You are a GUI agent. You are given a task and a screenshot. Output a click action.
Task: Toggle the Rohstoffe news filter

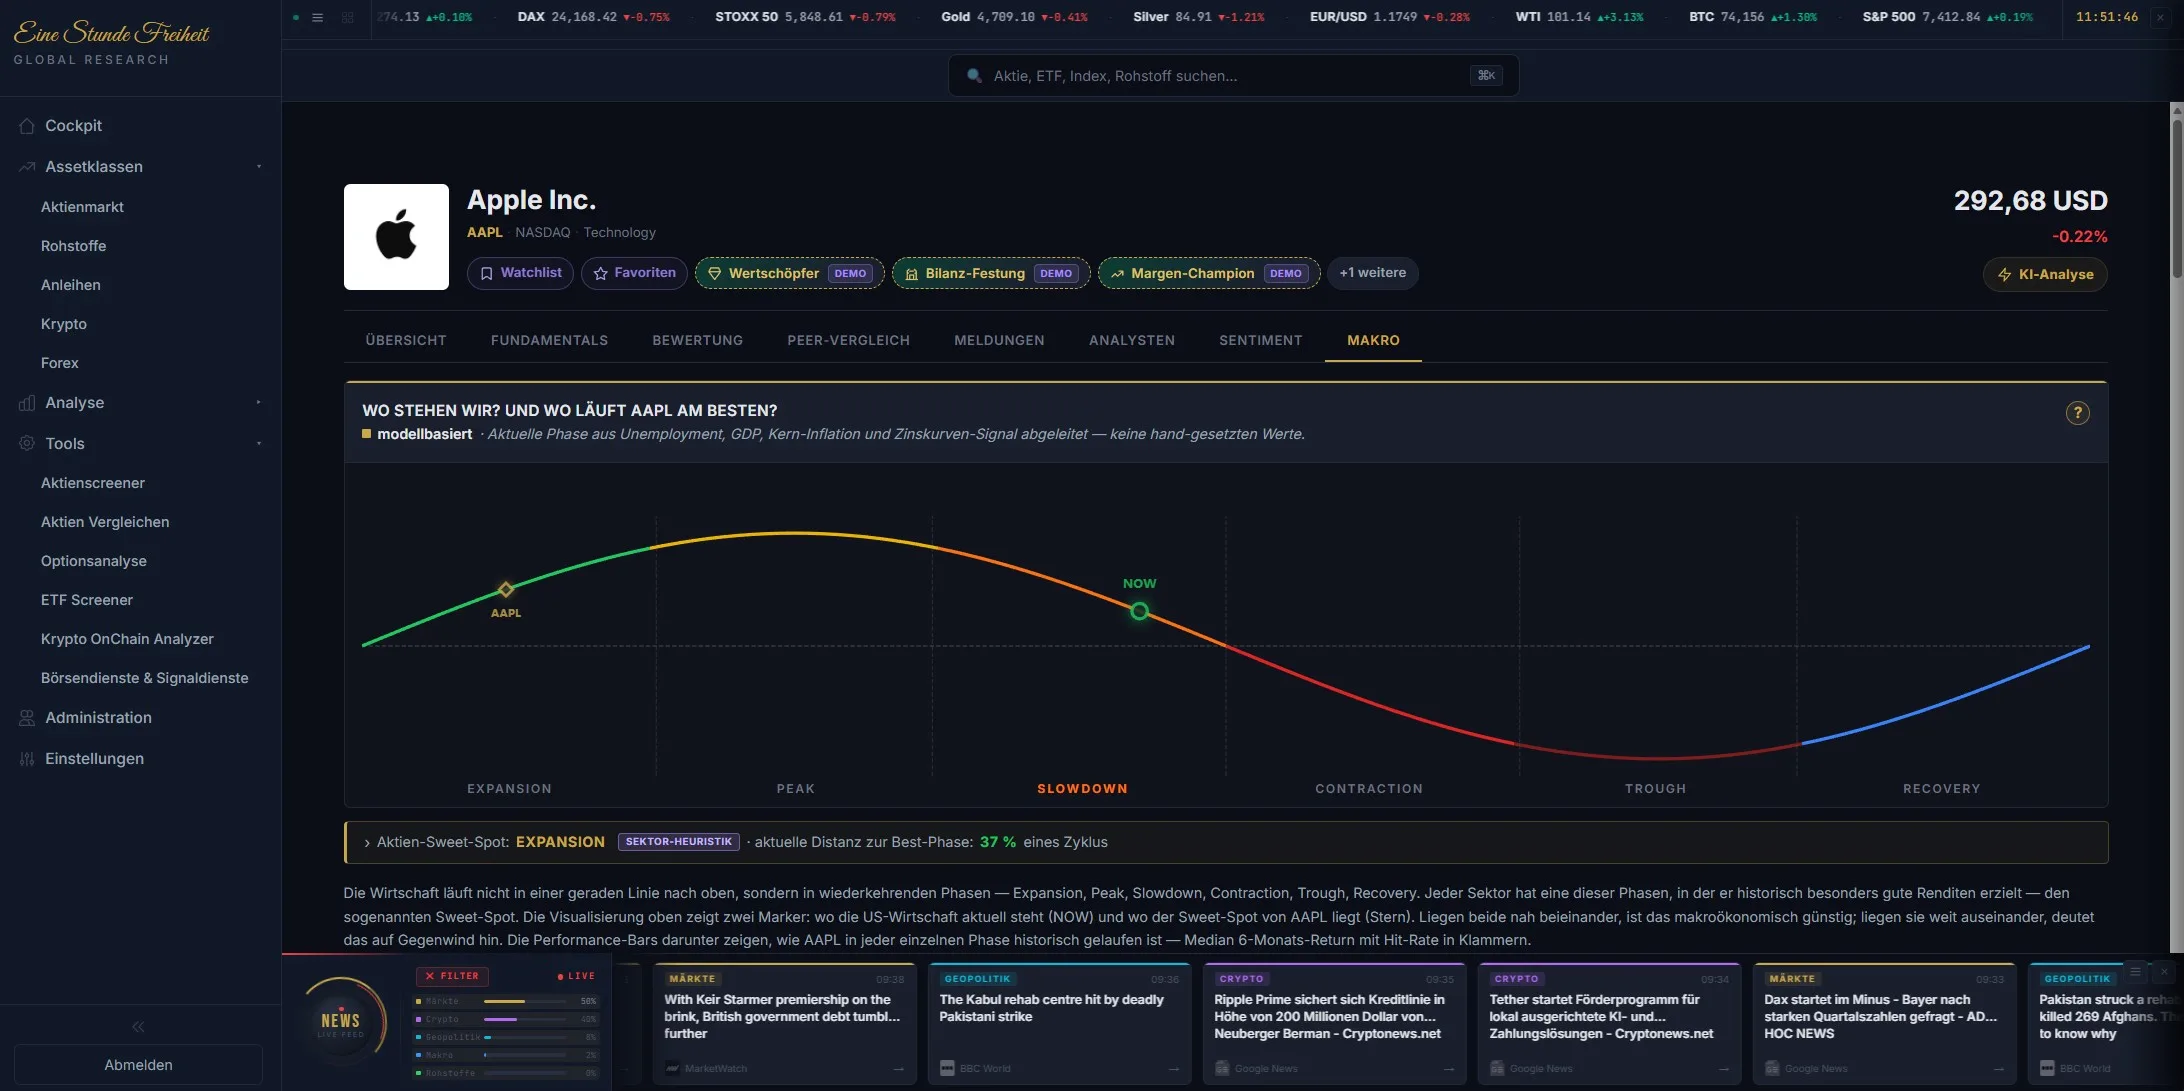(x=506, y=1073)
